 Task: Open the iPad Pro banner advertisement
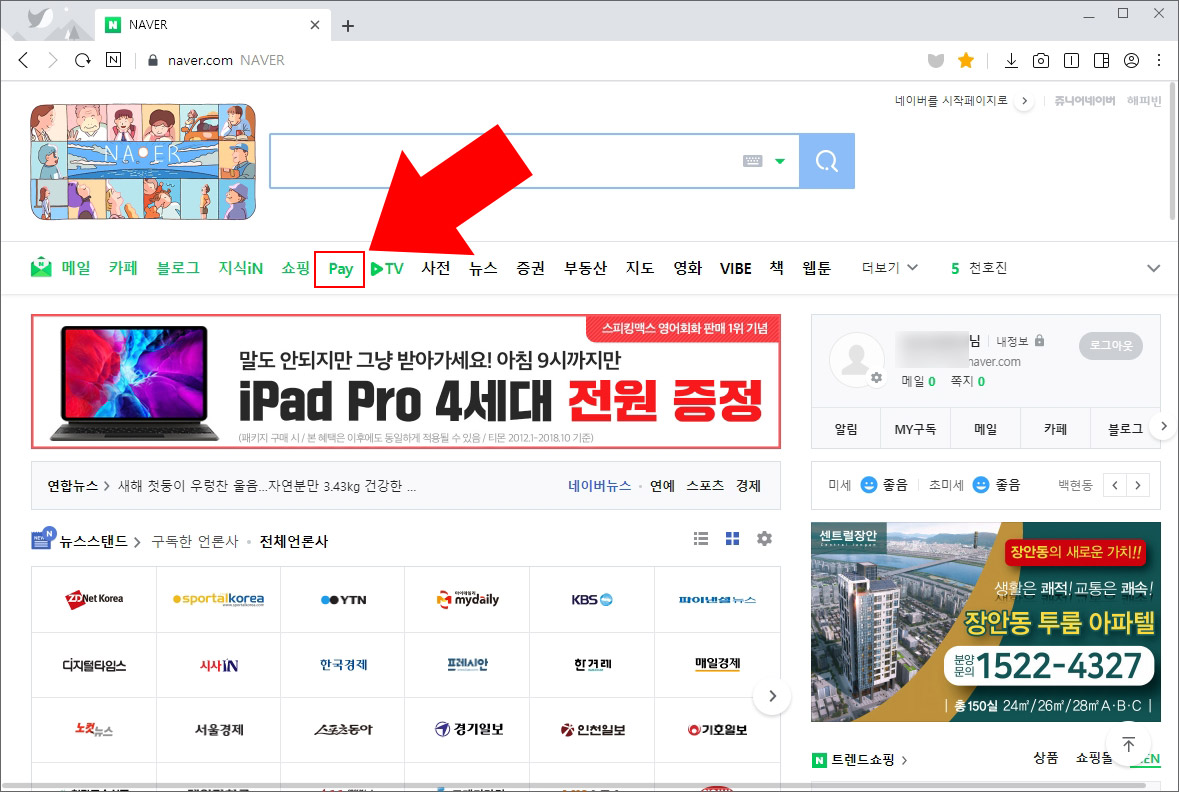click(406, 381)
